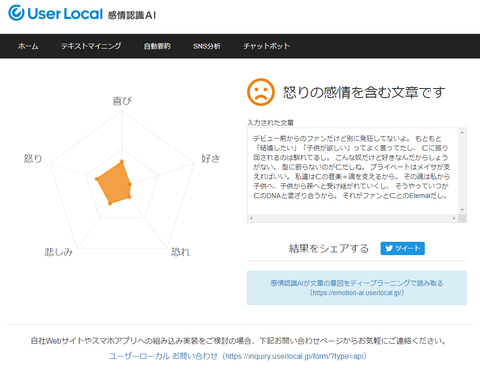Click the 好き radar chart label
The image size is (480, 376).
pos(211,158)
